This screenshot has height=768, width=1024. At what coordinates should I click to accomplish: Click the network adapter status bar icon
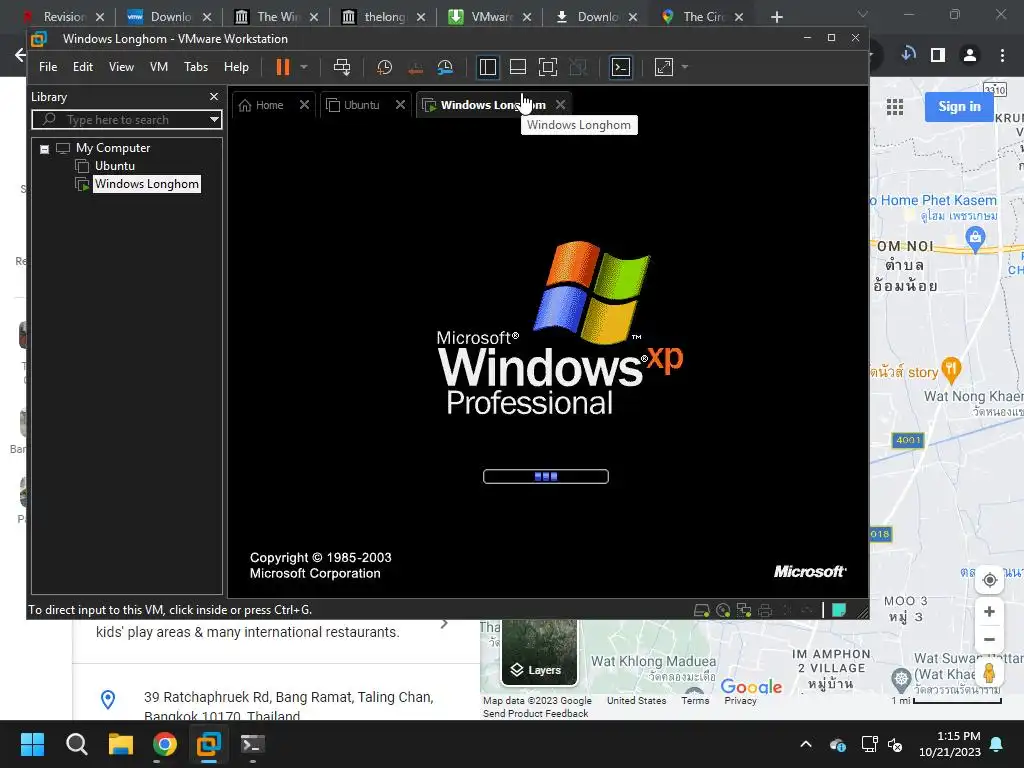[744, 610]
